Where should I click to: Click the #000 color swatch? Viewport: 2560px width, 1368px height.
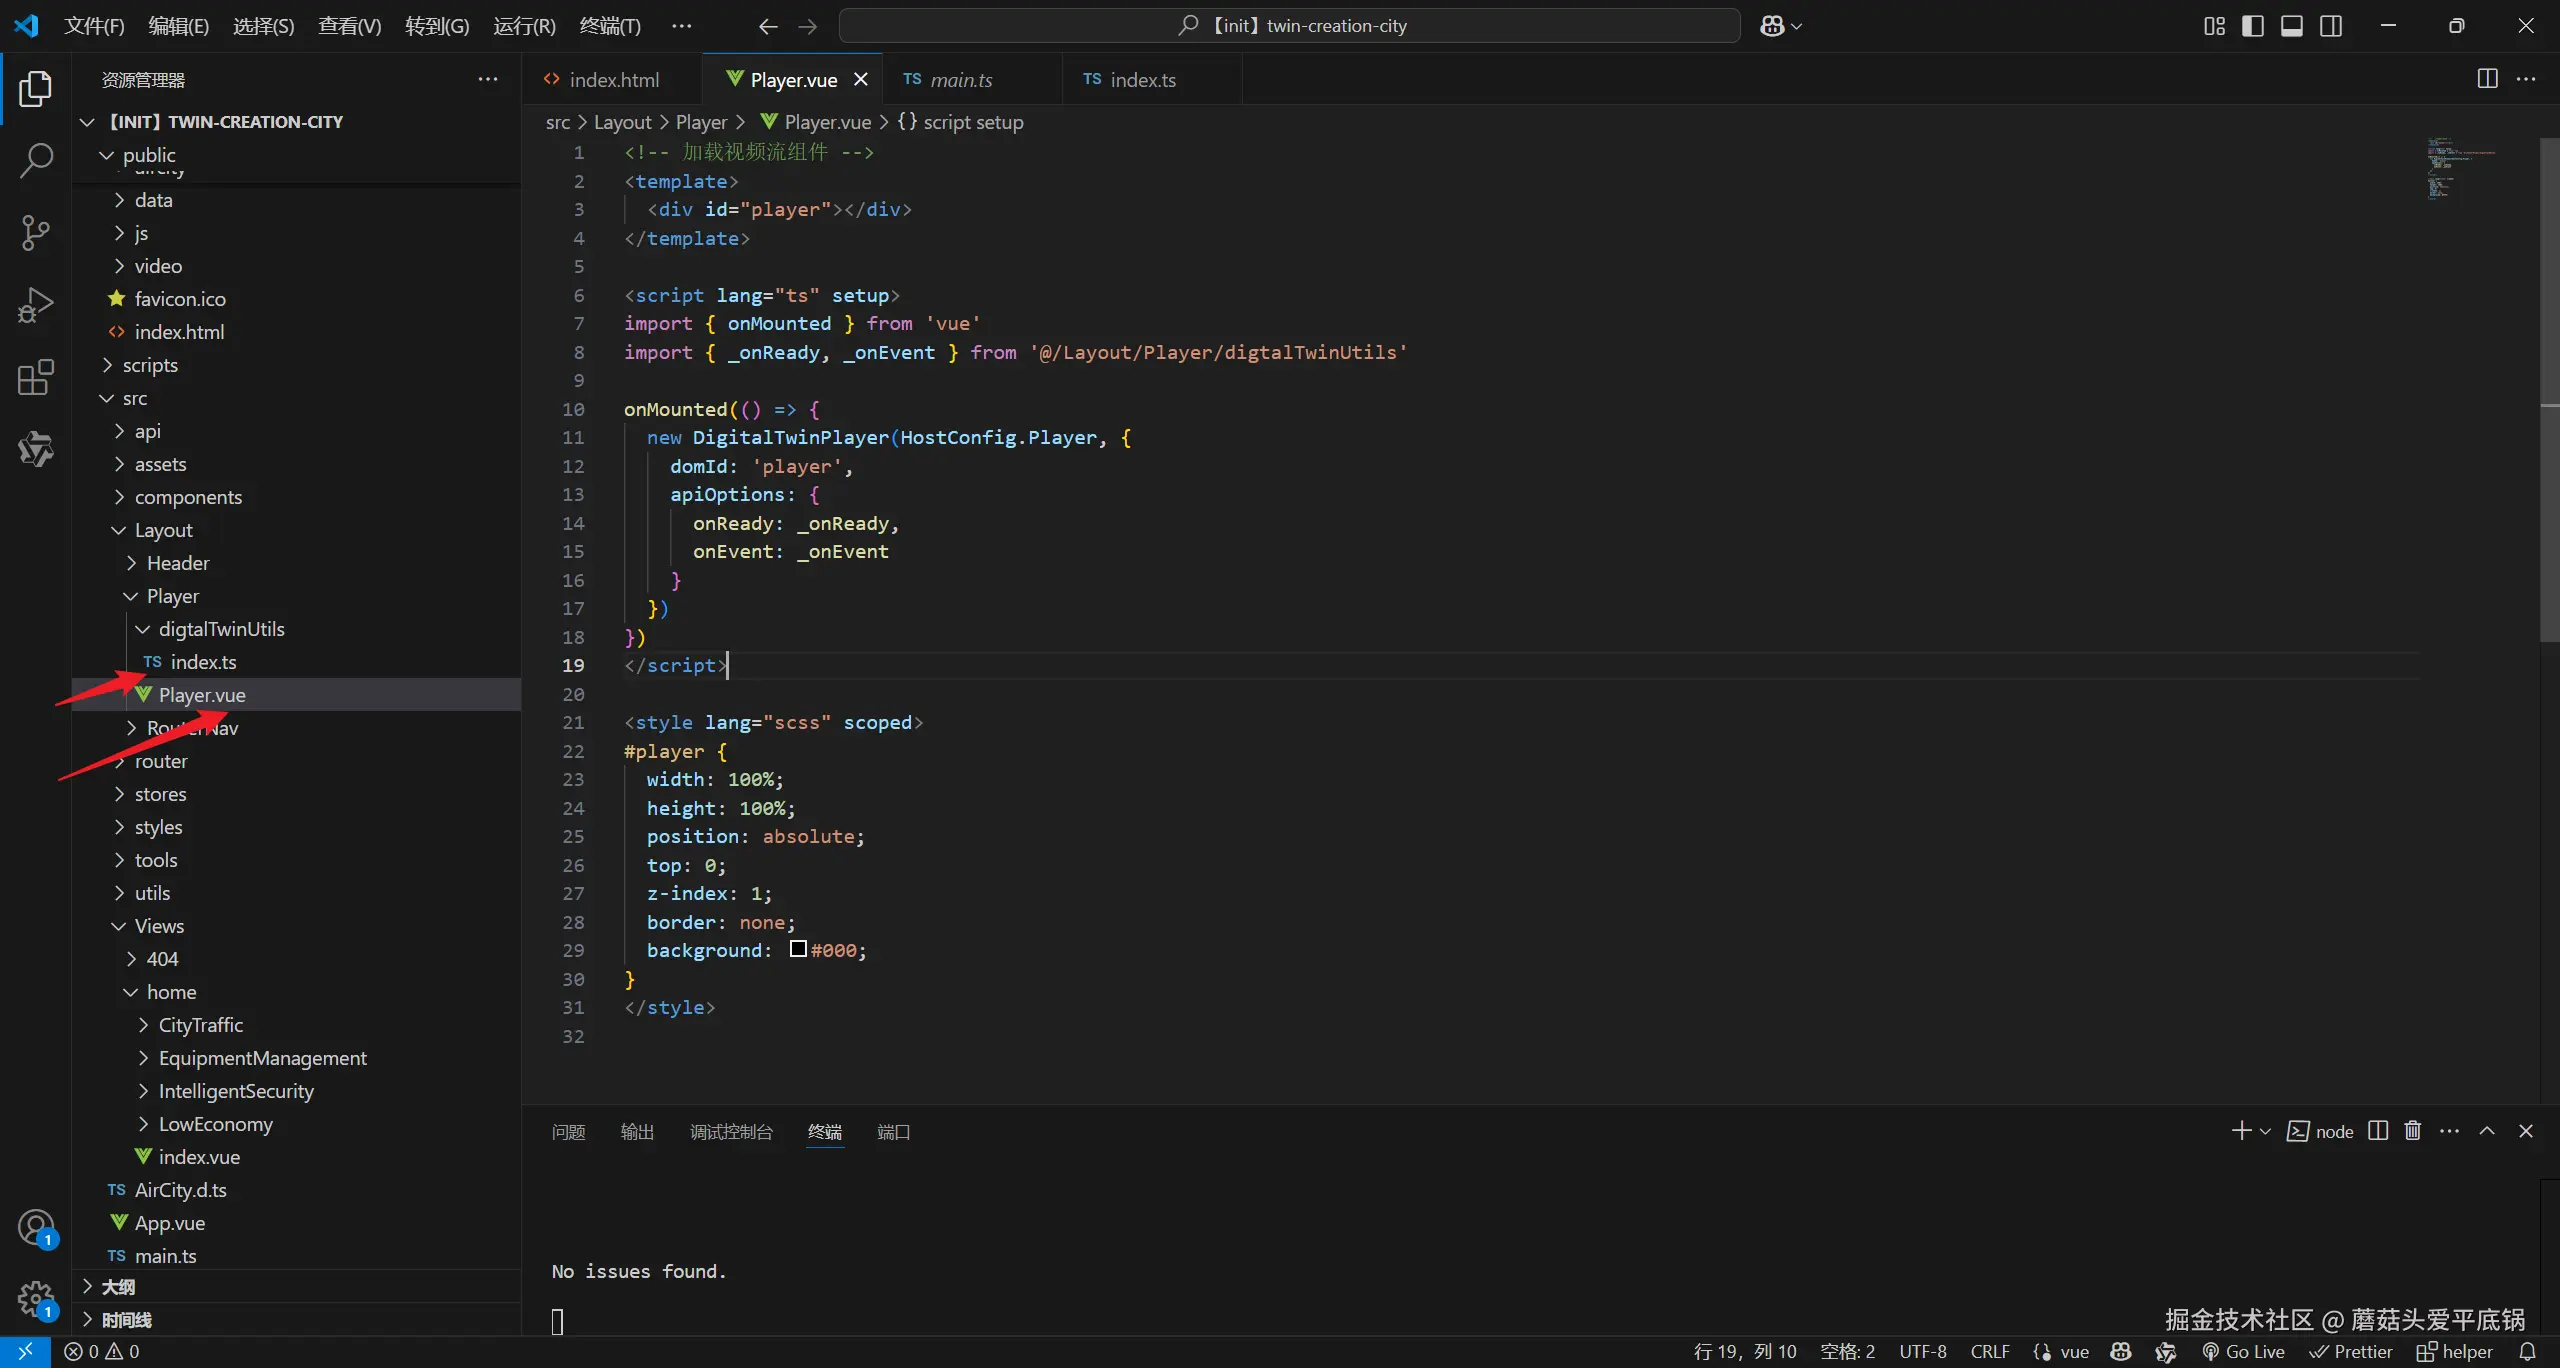pyautogui.click(x=798, y=949)
